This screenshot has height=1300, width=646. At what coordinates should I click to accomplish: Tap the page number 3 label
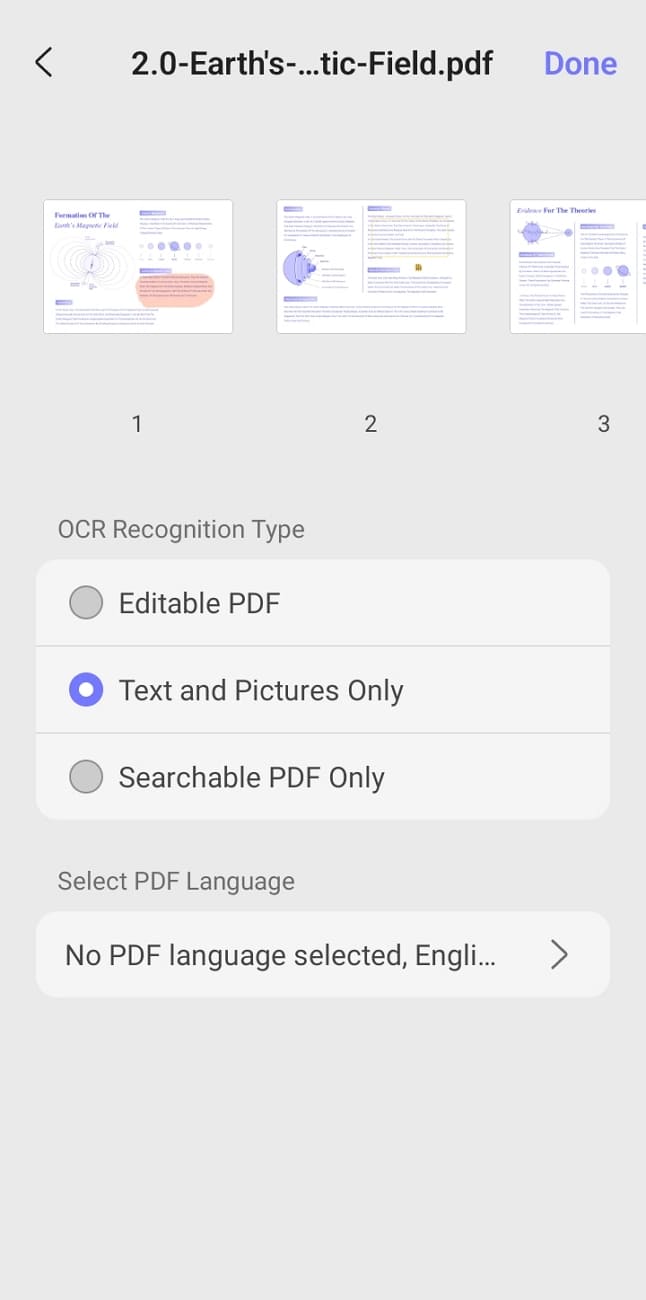(604, 423)
